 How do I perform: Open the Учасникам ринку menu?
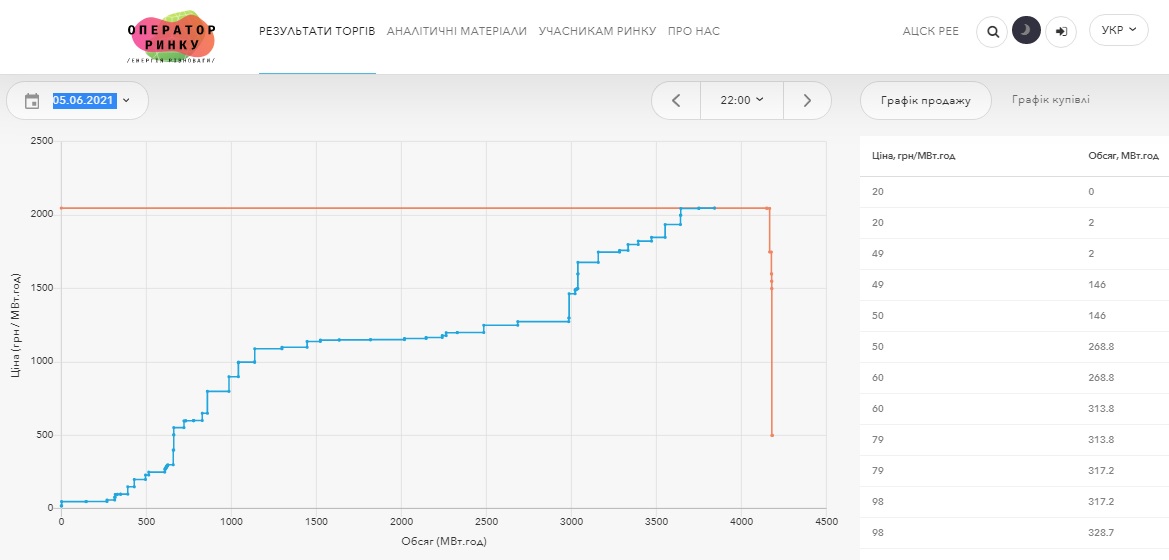(597, 31)
